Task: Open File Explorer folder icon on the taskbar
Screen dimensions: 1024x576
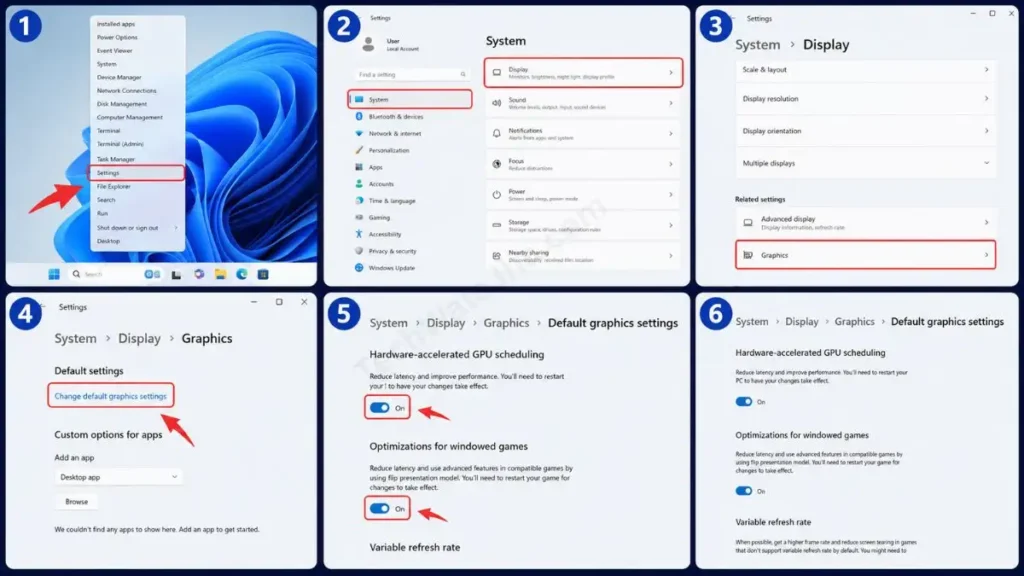Action: click(x=220, y=274)
